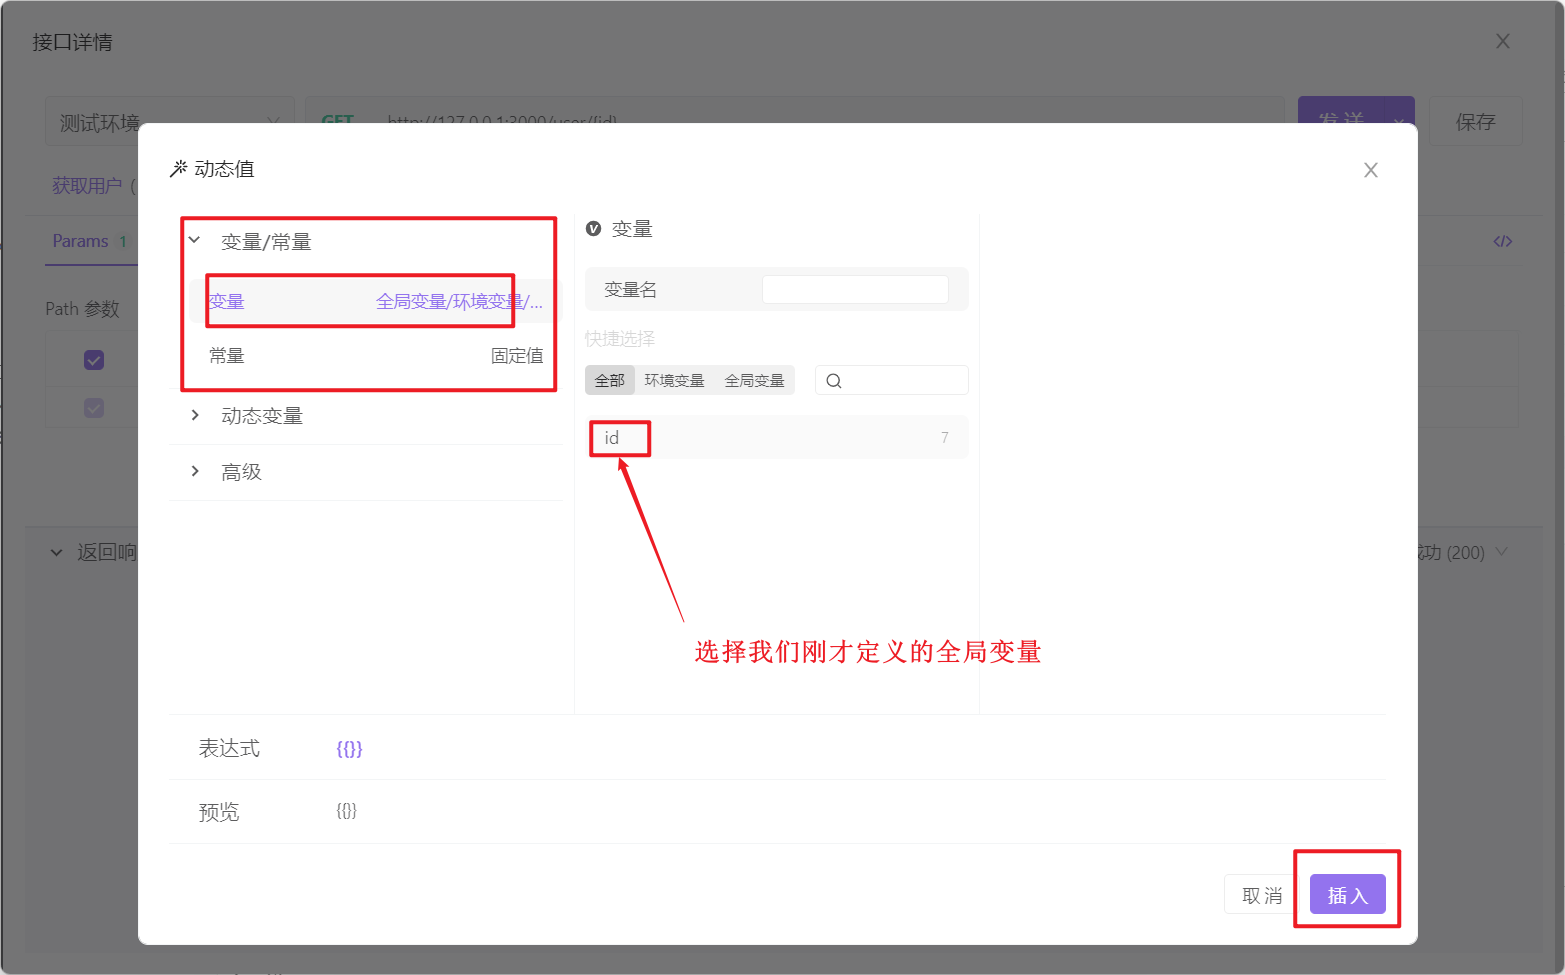Close the 接口详情 panel

(1502, 42)
